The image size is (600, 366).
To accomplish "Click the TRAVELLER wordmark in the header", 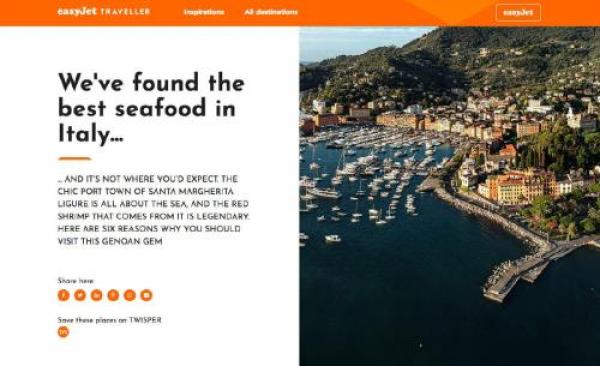I will pyautogui.click(x=125, y=11).
